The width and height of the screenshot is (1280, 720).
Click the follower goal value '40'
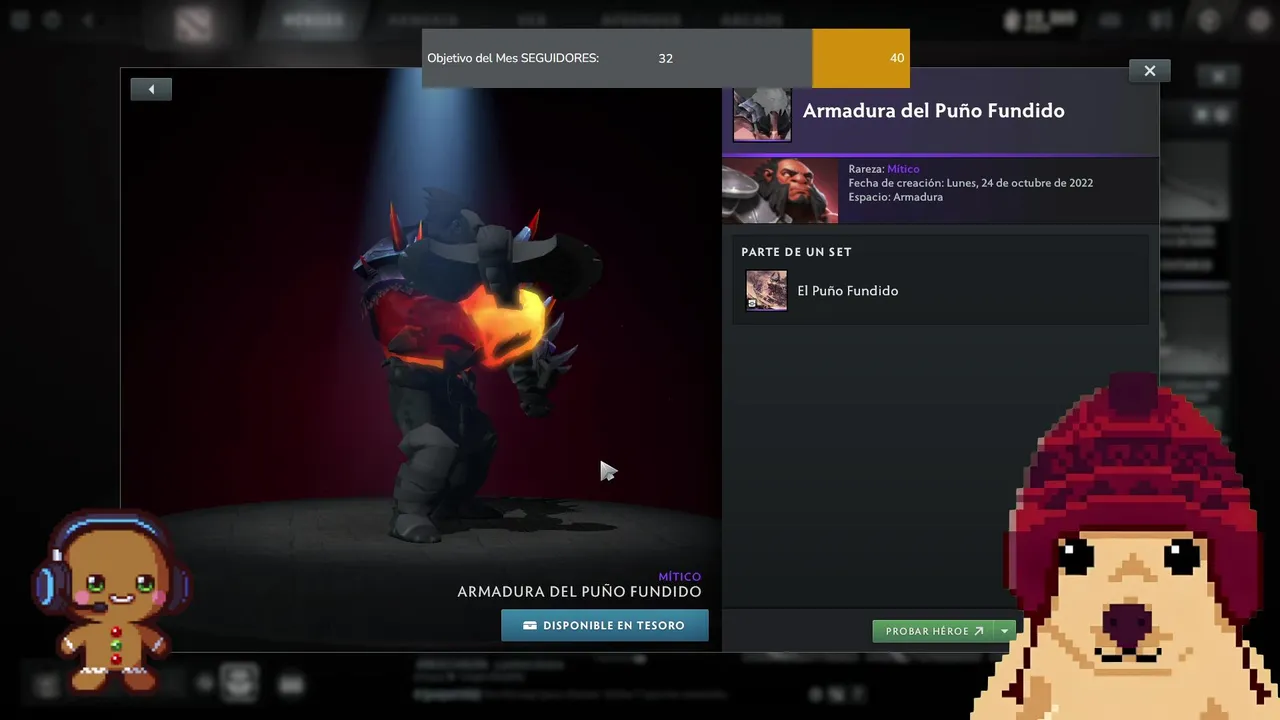coord(897,58)
